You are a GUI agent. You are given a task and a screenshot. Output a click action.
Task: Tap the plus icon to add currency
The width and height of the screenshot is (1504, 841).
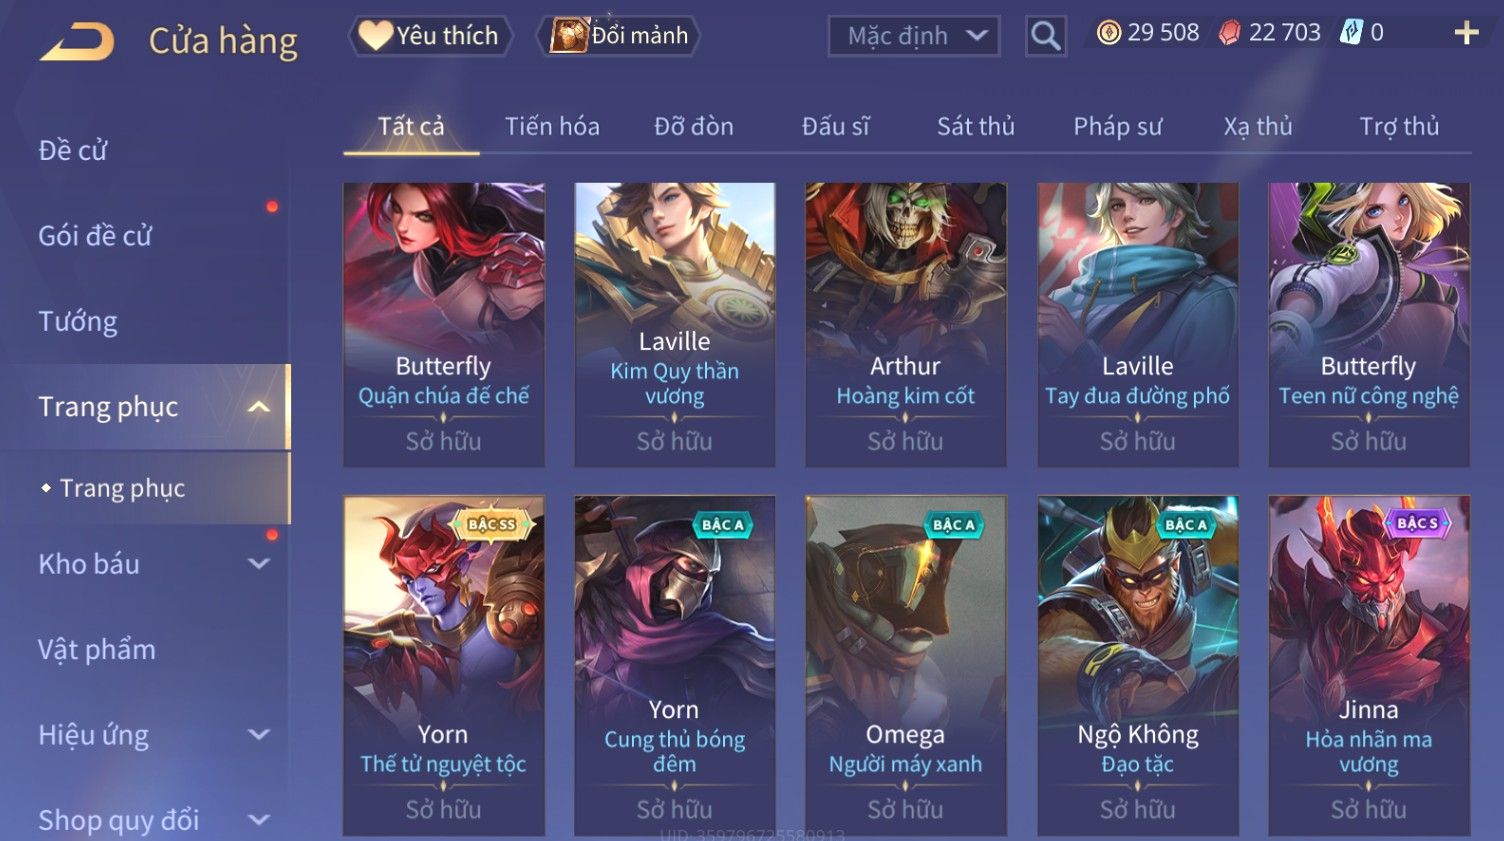pos(1466,34)
